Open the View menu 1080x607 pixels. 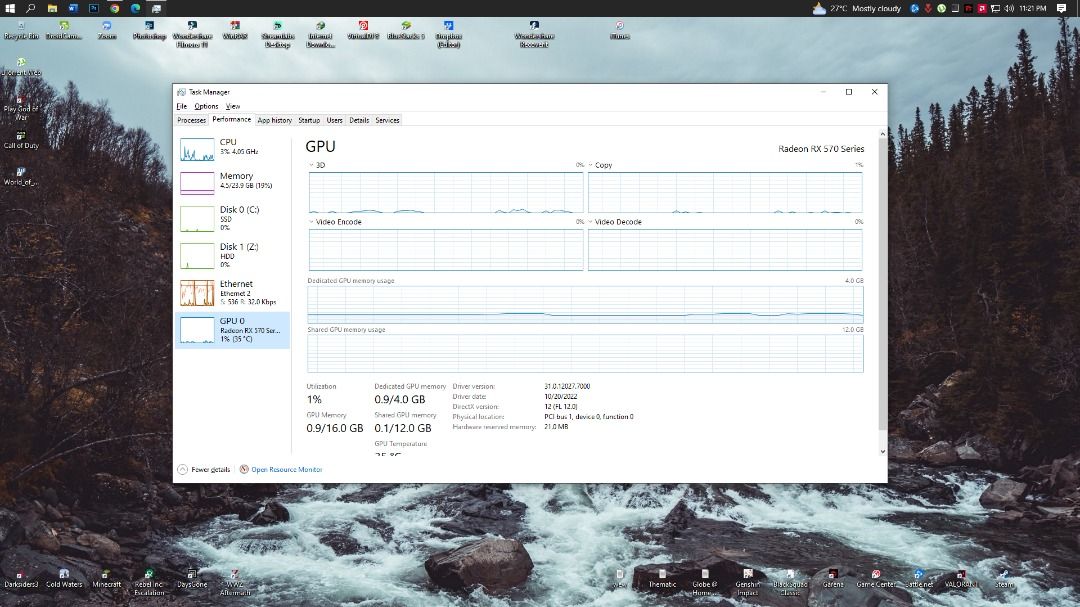click(x=233, y=106)
